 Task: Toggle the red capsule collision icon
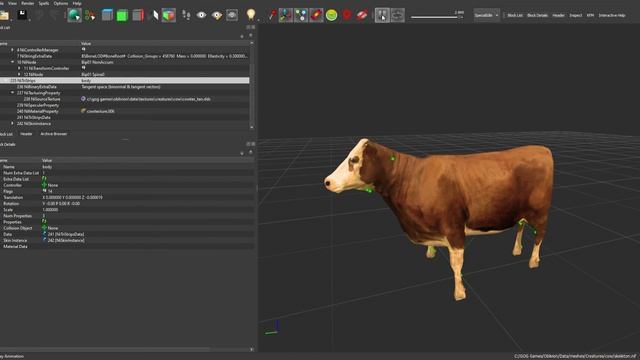pyautogui.click(x=316, y=16)
